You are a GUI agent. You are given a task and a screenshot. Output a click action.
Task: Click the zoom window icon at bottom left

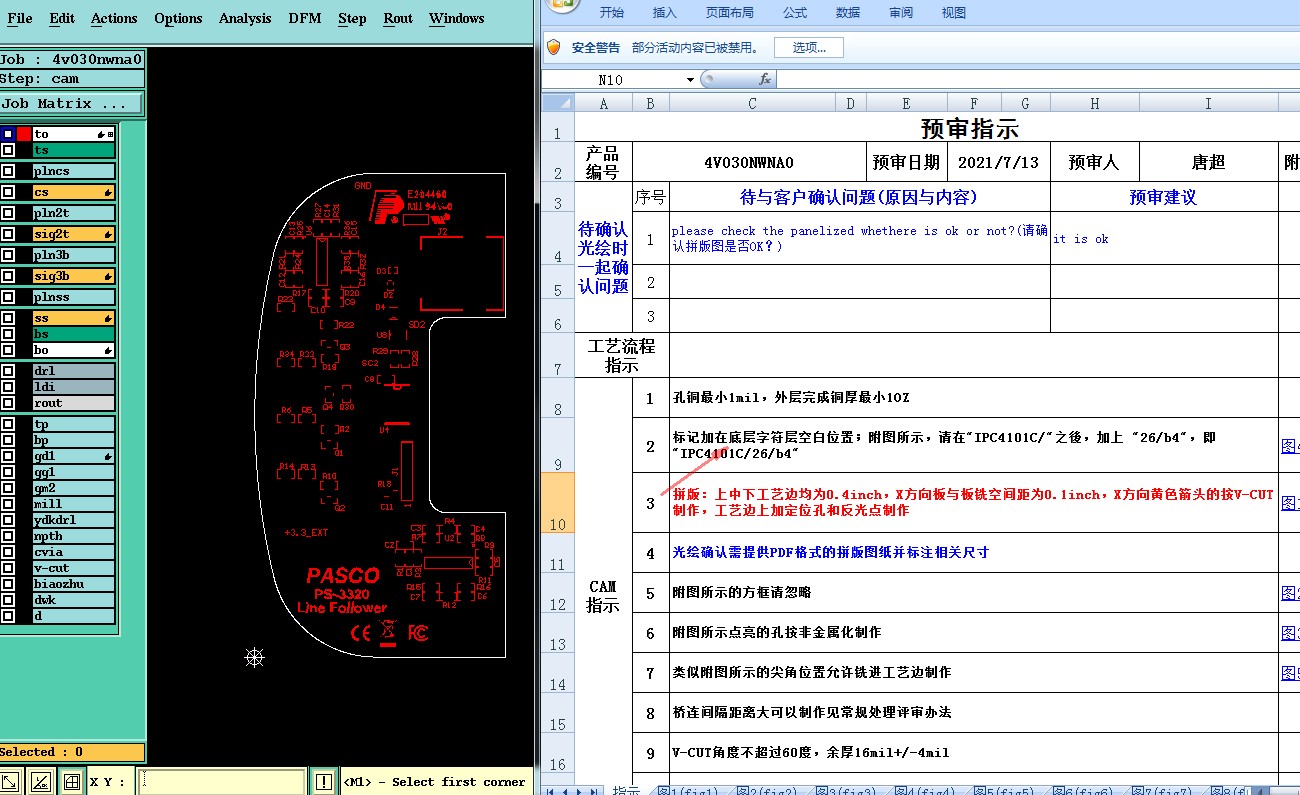tap(9, 782)
